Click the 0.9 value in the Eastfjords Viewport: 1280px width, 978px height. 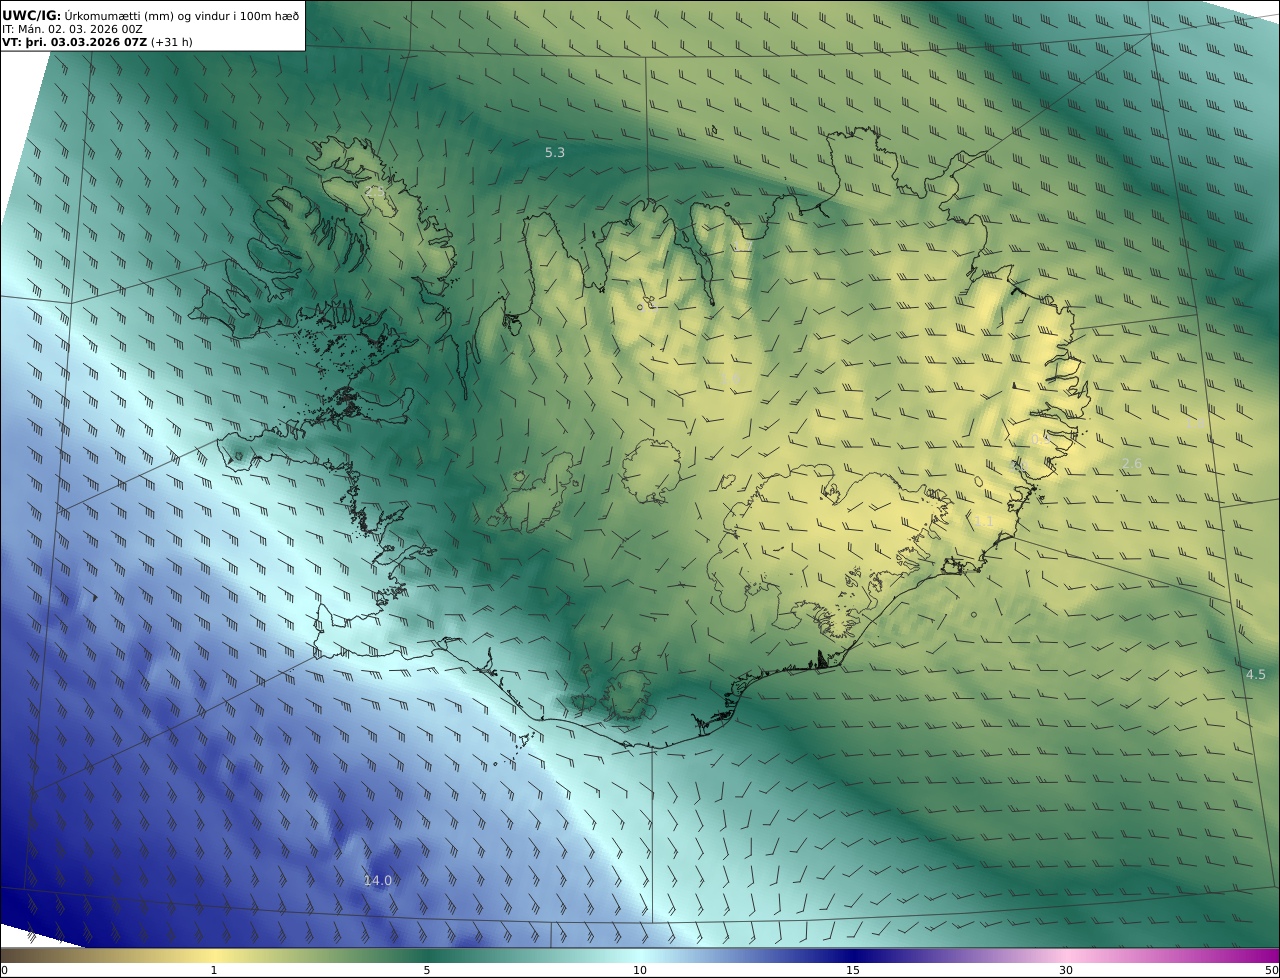tap(1041, 439)
